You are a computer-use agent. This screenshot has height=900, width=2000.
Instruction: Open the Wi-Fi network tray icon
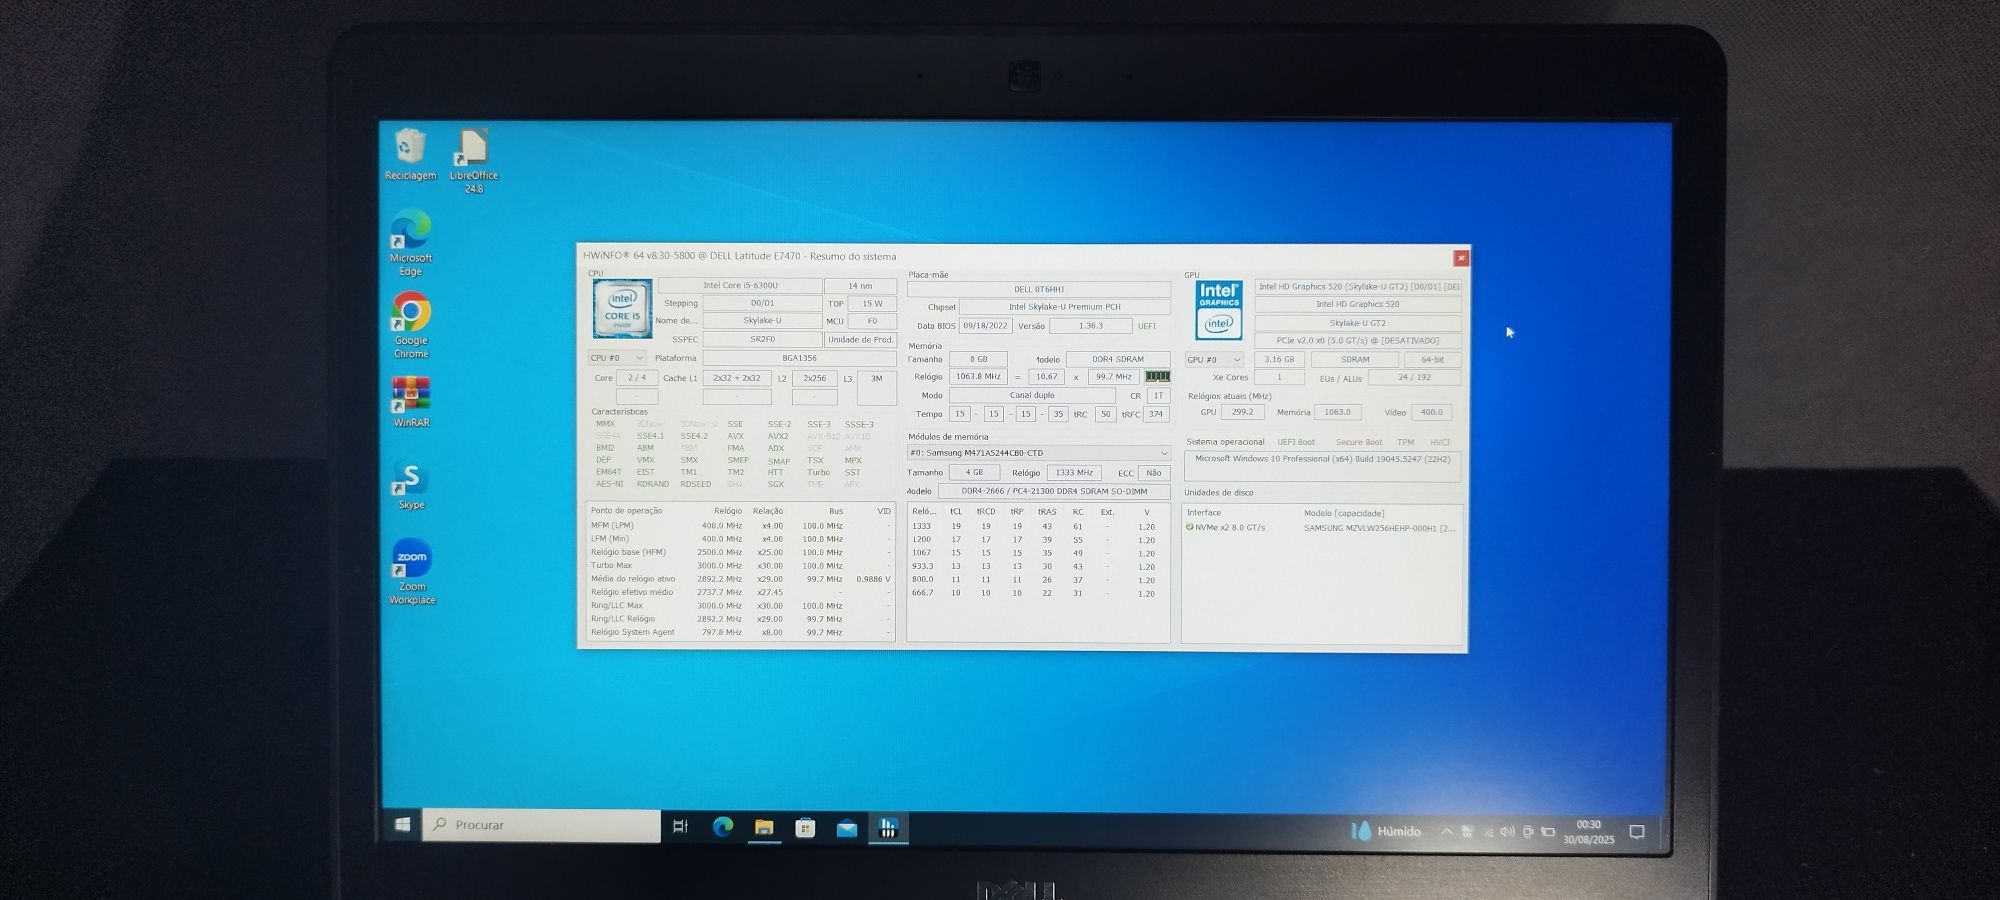[1488, 832]
